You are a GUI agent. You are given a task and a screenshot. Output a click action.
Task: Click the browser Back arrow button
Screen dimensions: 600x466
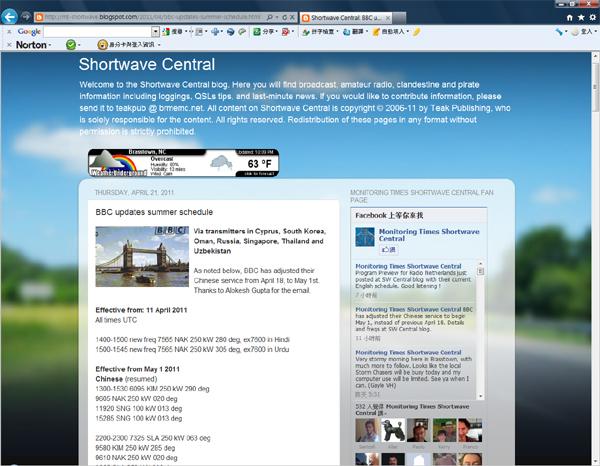[x=9, y=17]
